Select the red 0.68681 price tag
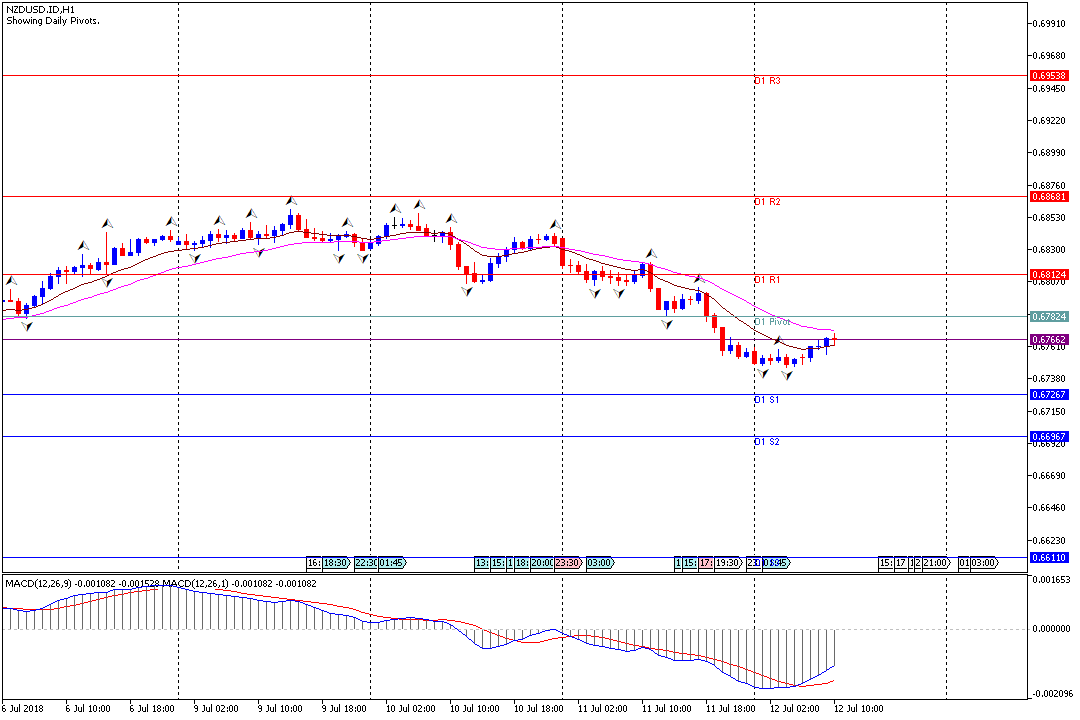Viewport: 1080px width, 720px height. click(1049, 197)
